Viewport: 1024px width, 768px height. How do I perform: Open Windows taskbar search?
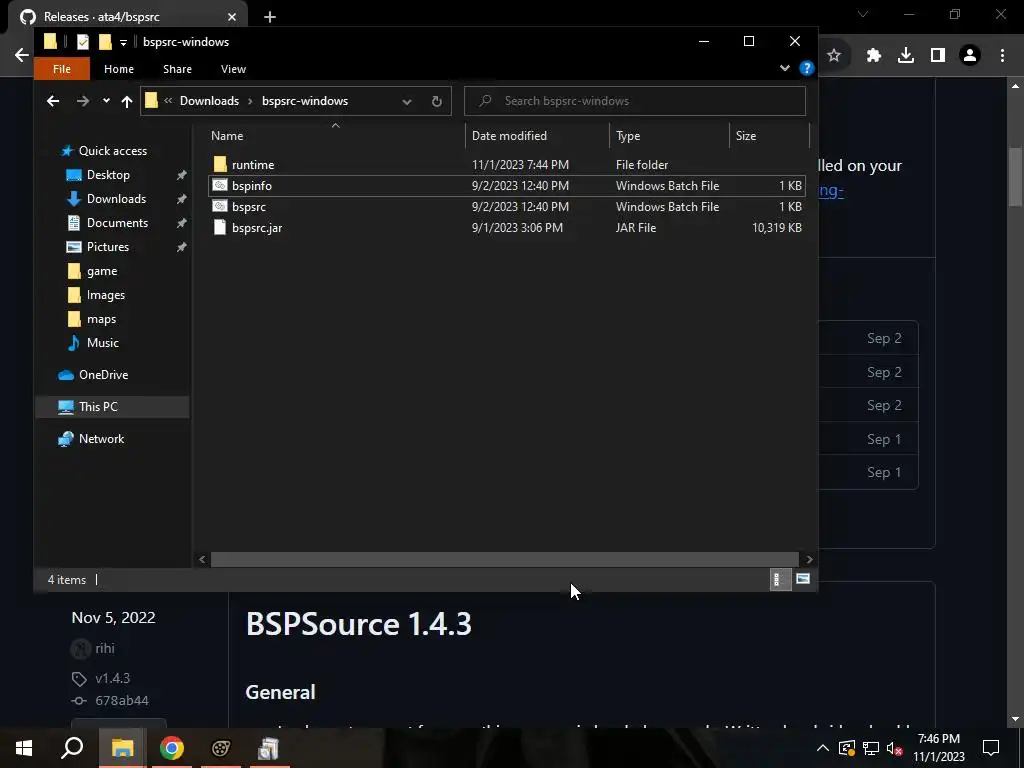click(72, 748)
